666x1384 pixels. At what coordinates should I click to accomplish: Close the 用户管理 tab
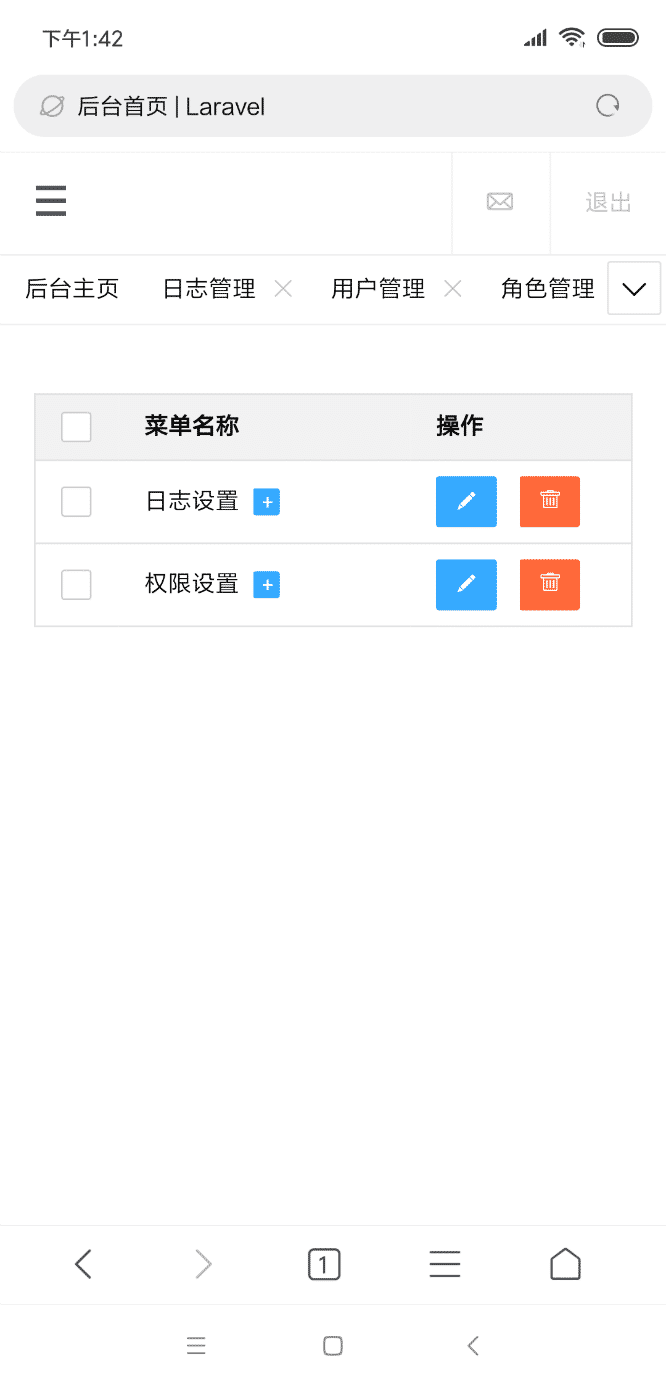click(x=453, y=289)
